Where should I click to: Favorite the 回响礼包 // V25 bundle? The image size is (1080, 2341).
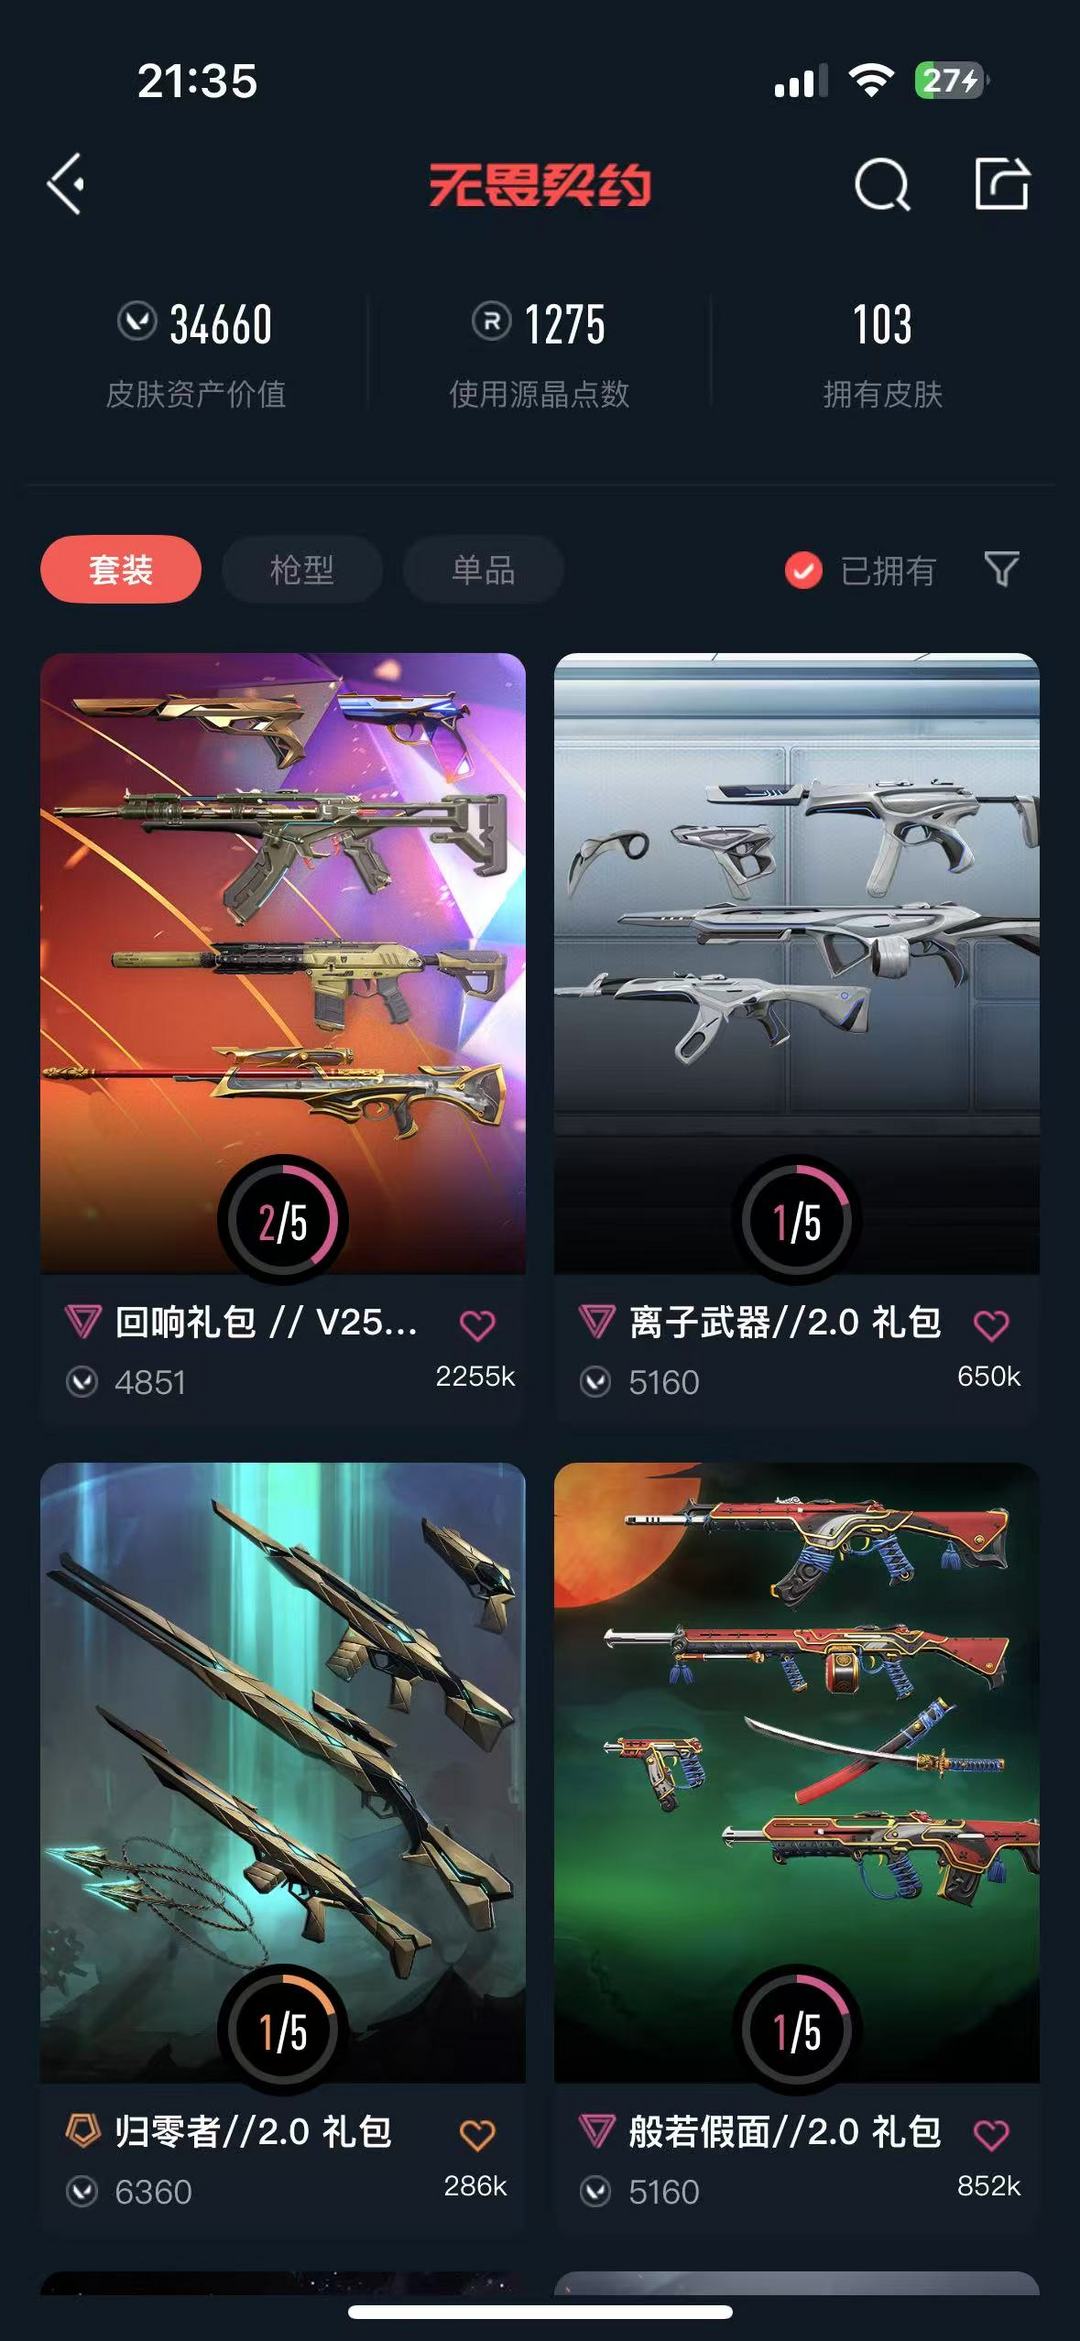coord(477,1325)
